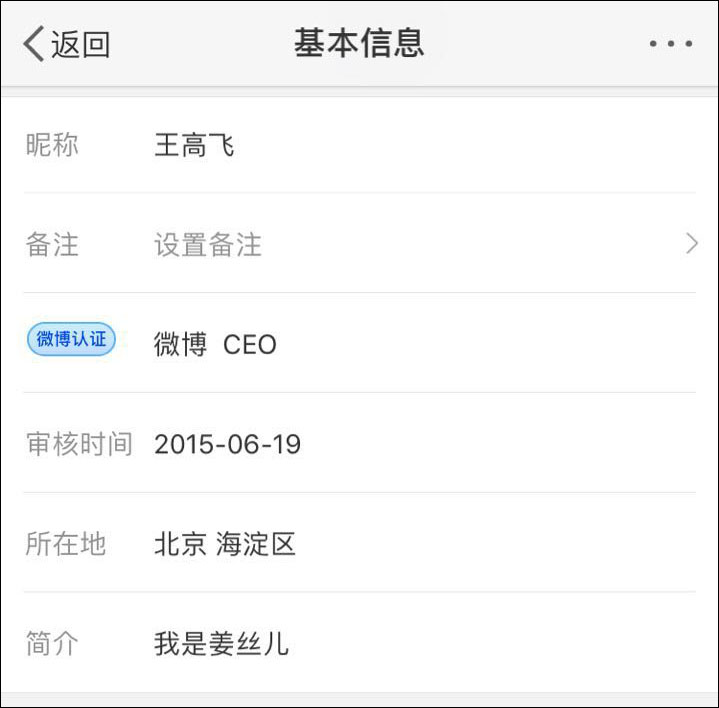Tap the 微博认证 verification badge
Image resolution: width=719 pixels, height=708 pixels.
[71, 340]
